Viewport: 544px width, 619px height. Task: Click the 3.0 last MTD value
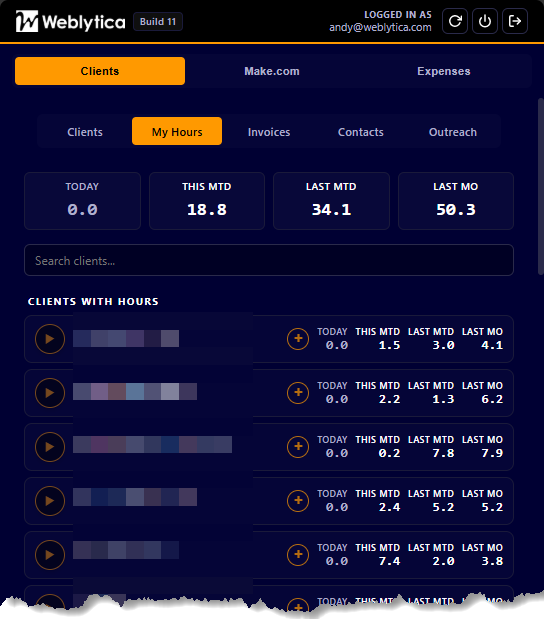(x=443, y=345)
